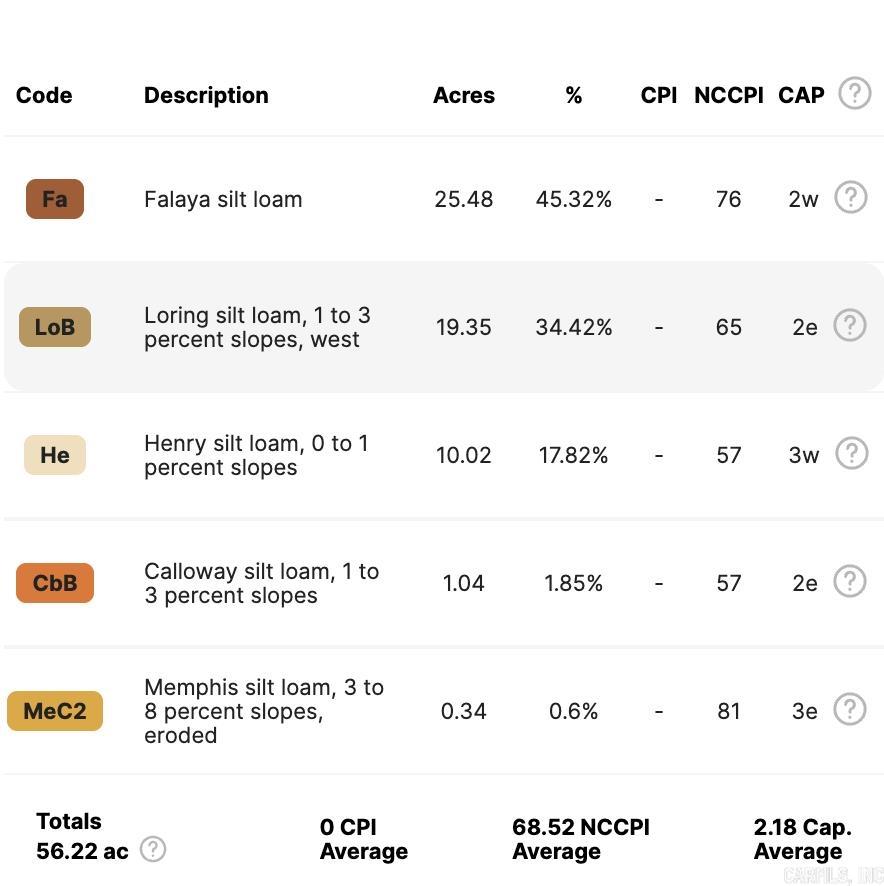
Task: Select the Falaya silt loam description
Action: [x=223, y=199]
